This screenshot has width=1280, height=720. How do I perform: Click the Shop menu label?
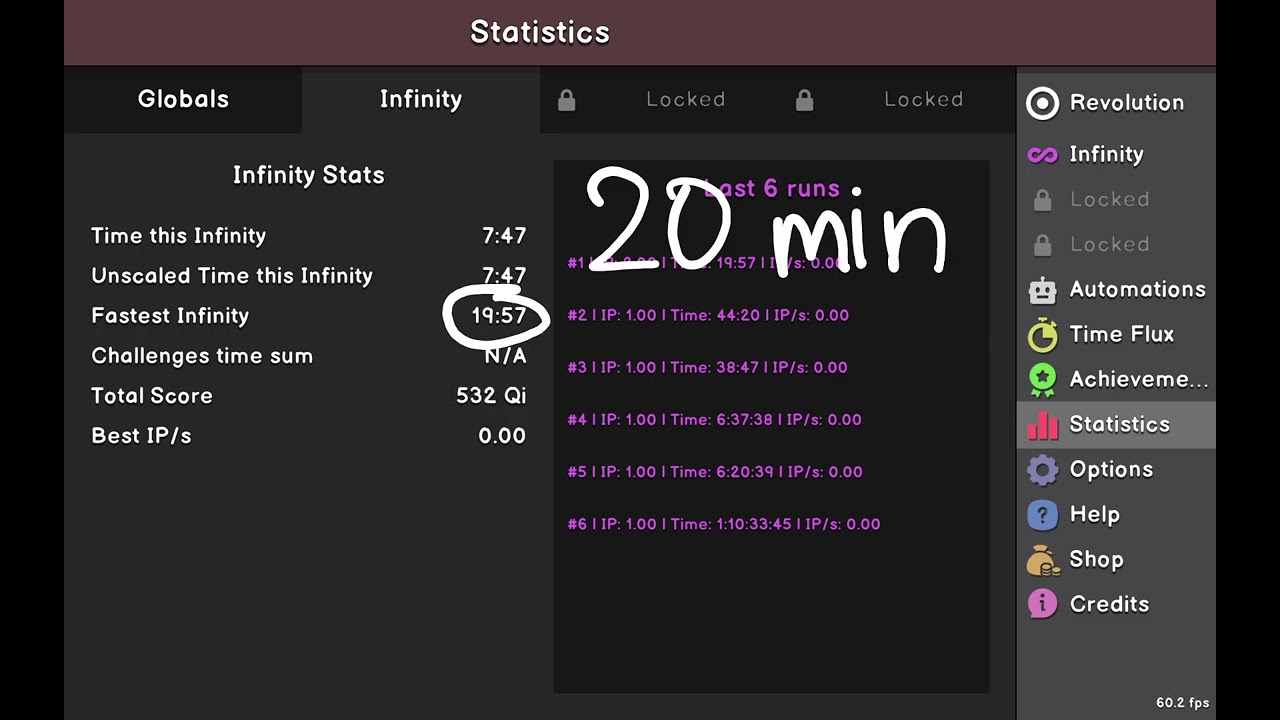1096,560
